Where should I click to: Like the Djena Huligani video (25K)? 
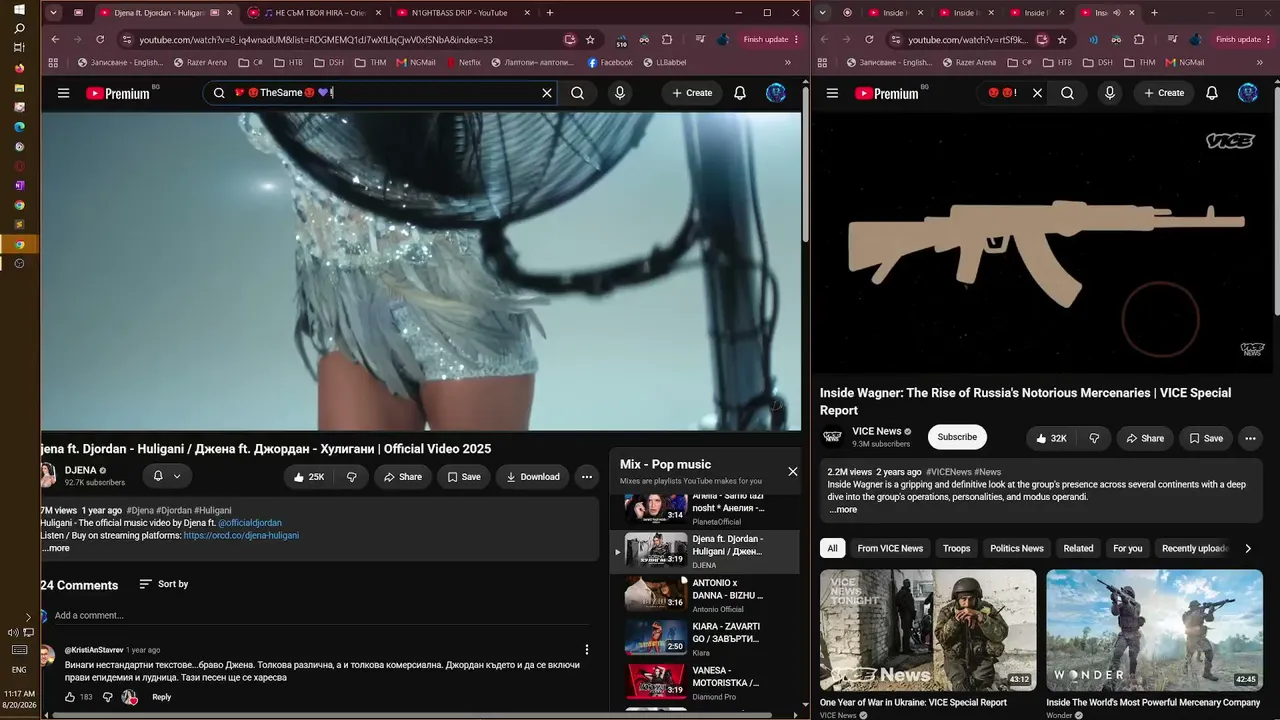[310, 477]
